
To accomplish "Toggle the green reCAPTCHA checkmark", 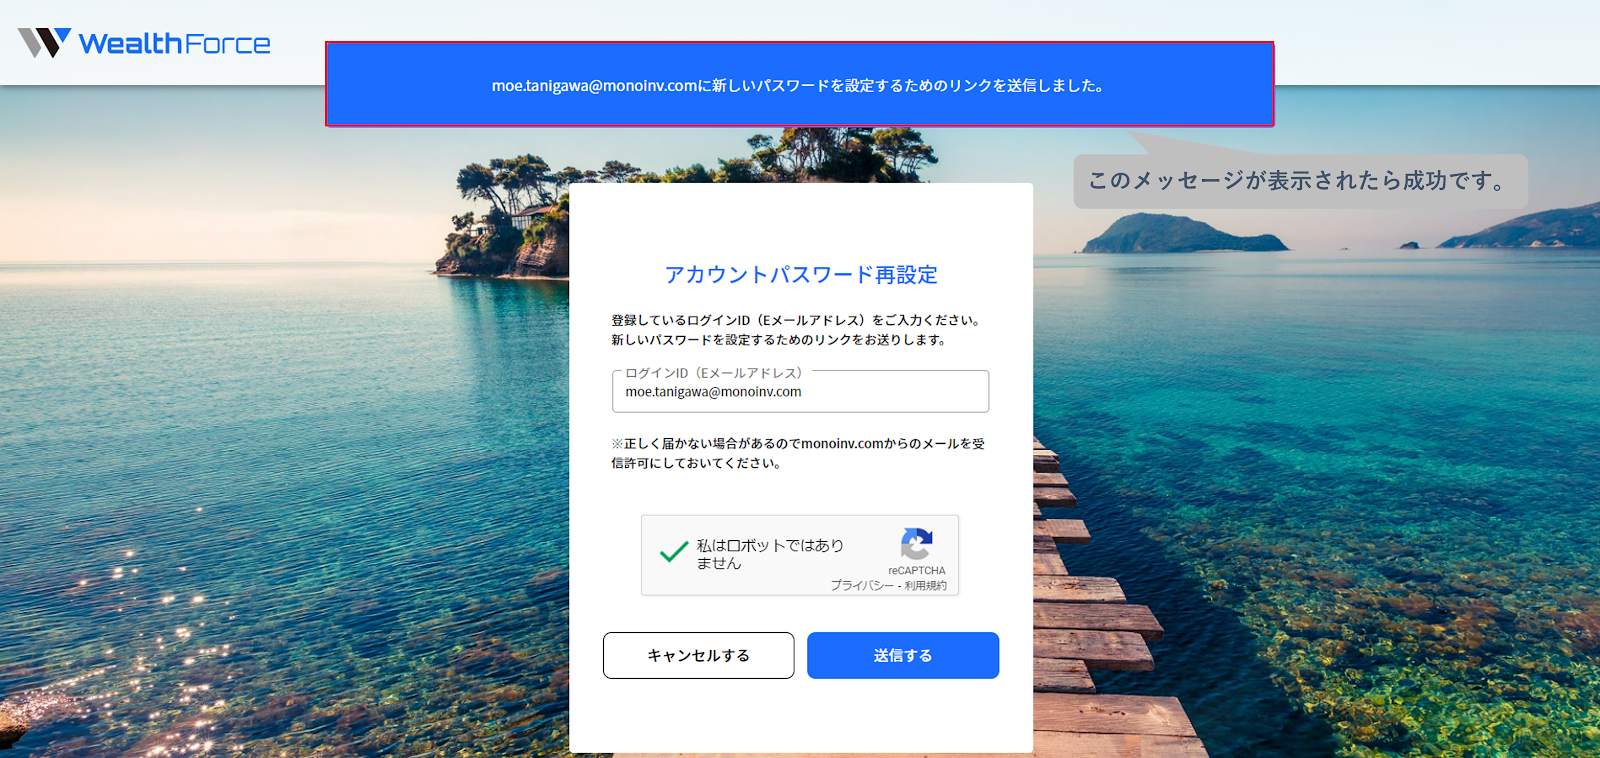I will (x=674, y=551).
